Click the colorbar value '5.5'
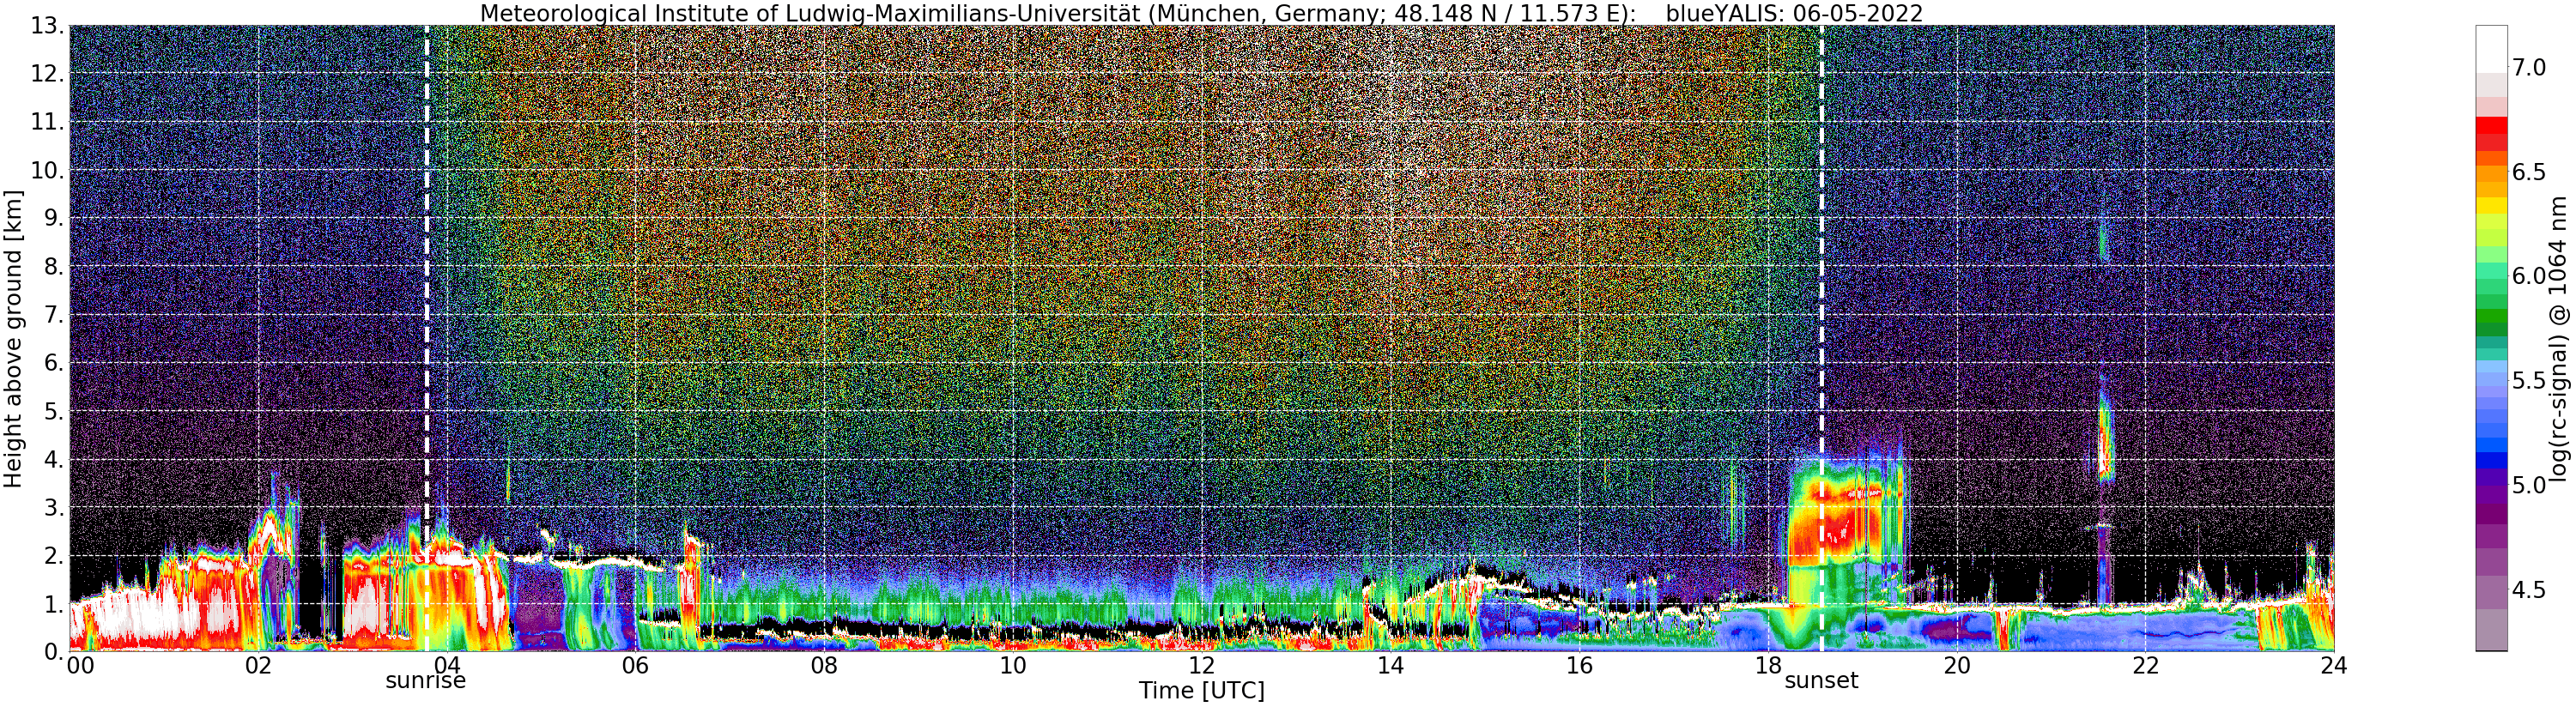Screen dimensions: 2576x707 coord(2529,380)
